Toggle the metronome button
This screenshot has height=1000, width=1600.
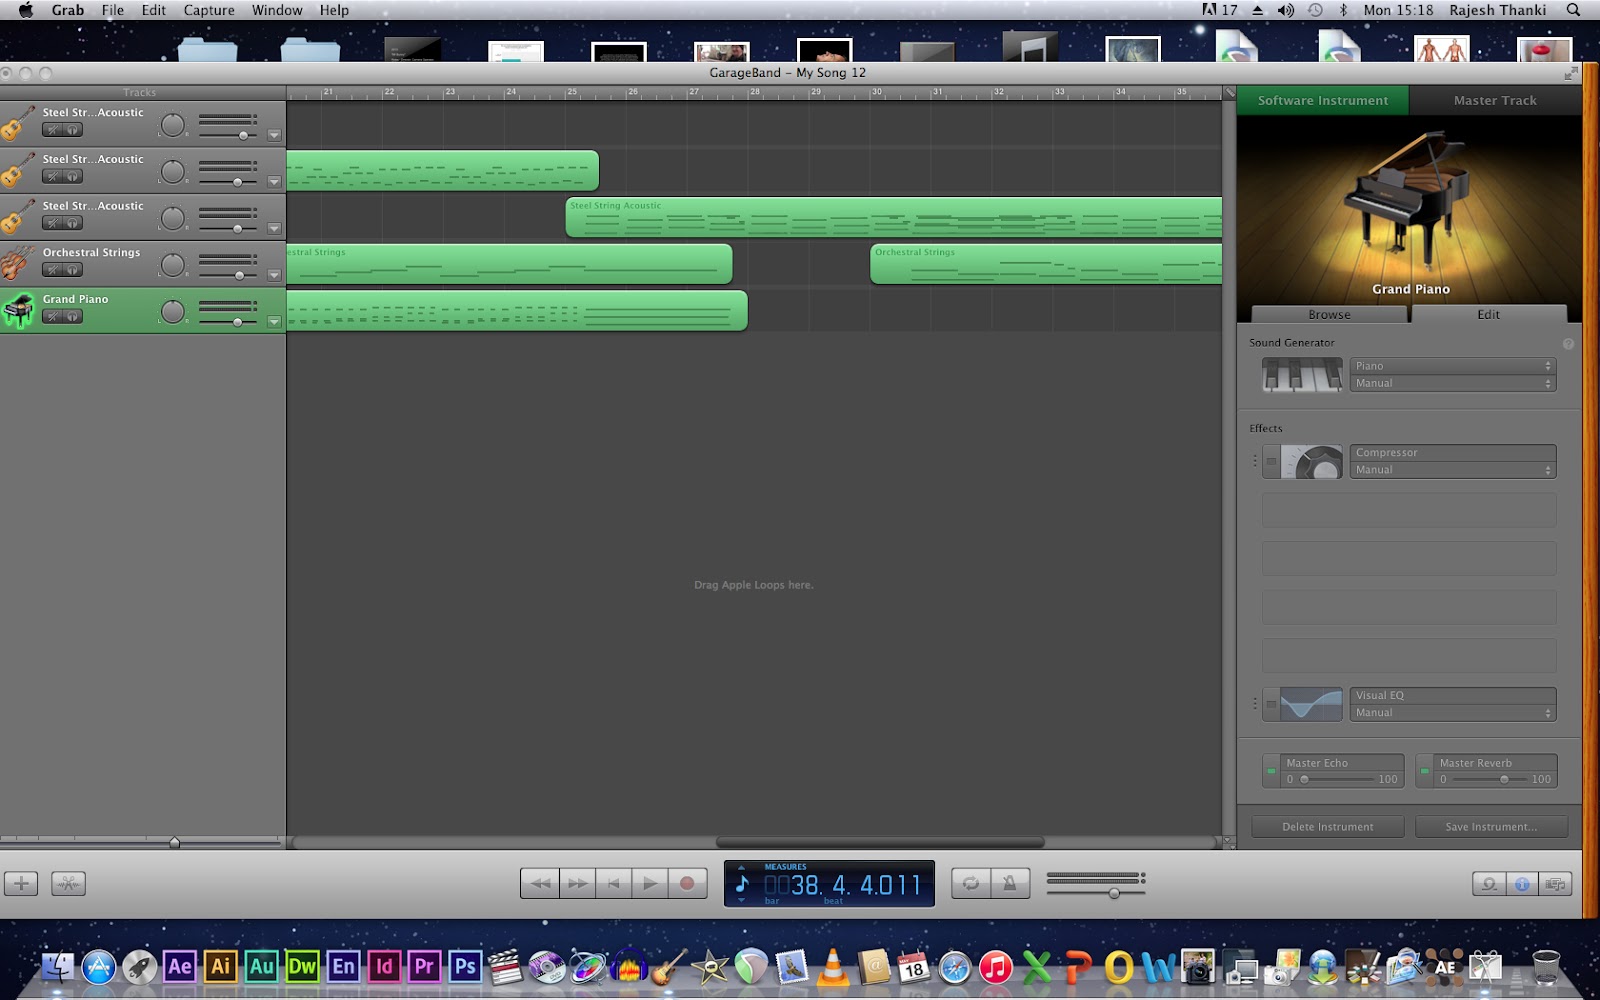pos(1010,883)
